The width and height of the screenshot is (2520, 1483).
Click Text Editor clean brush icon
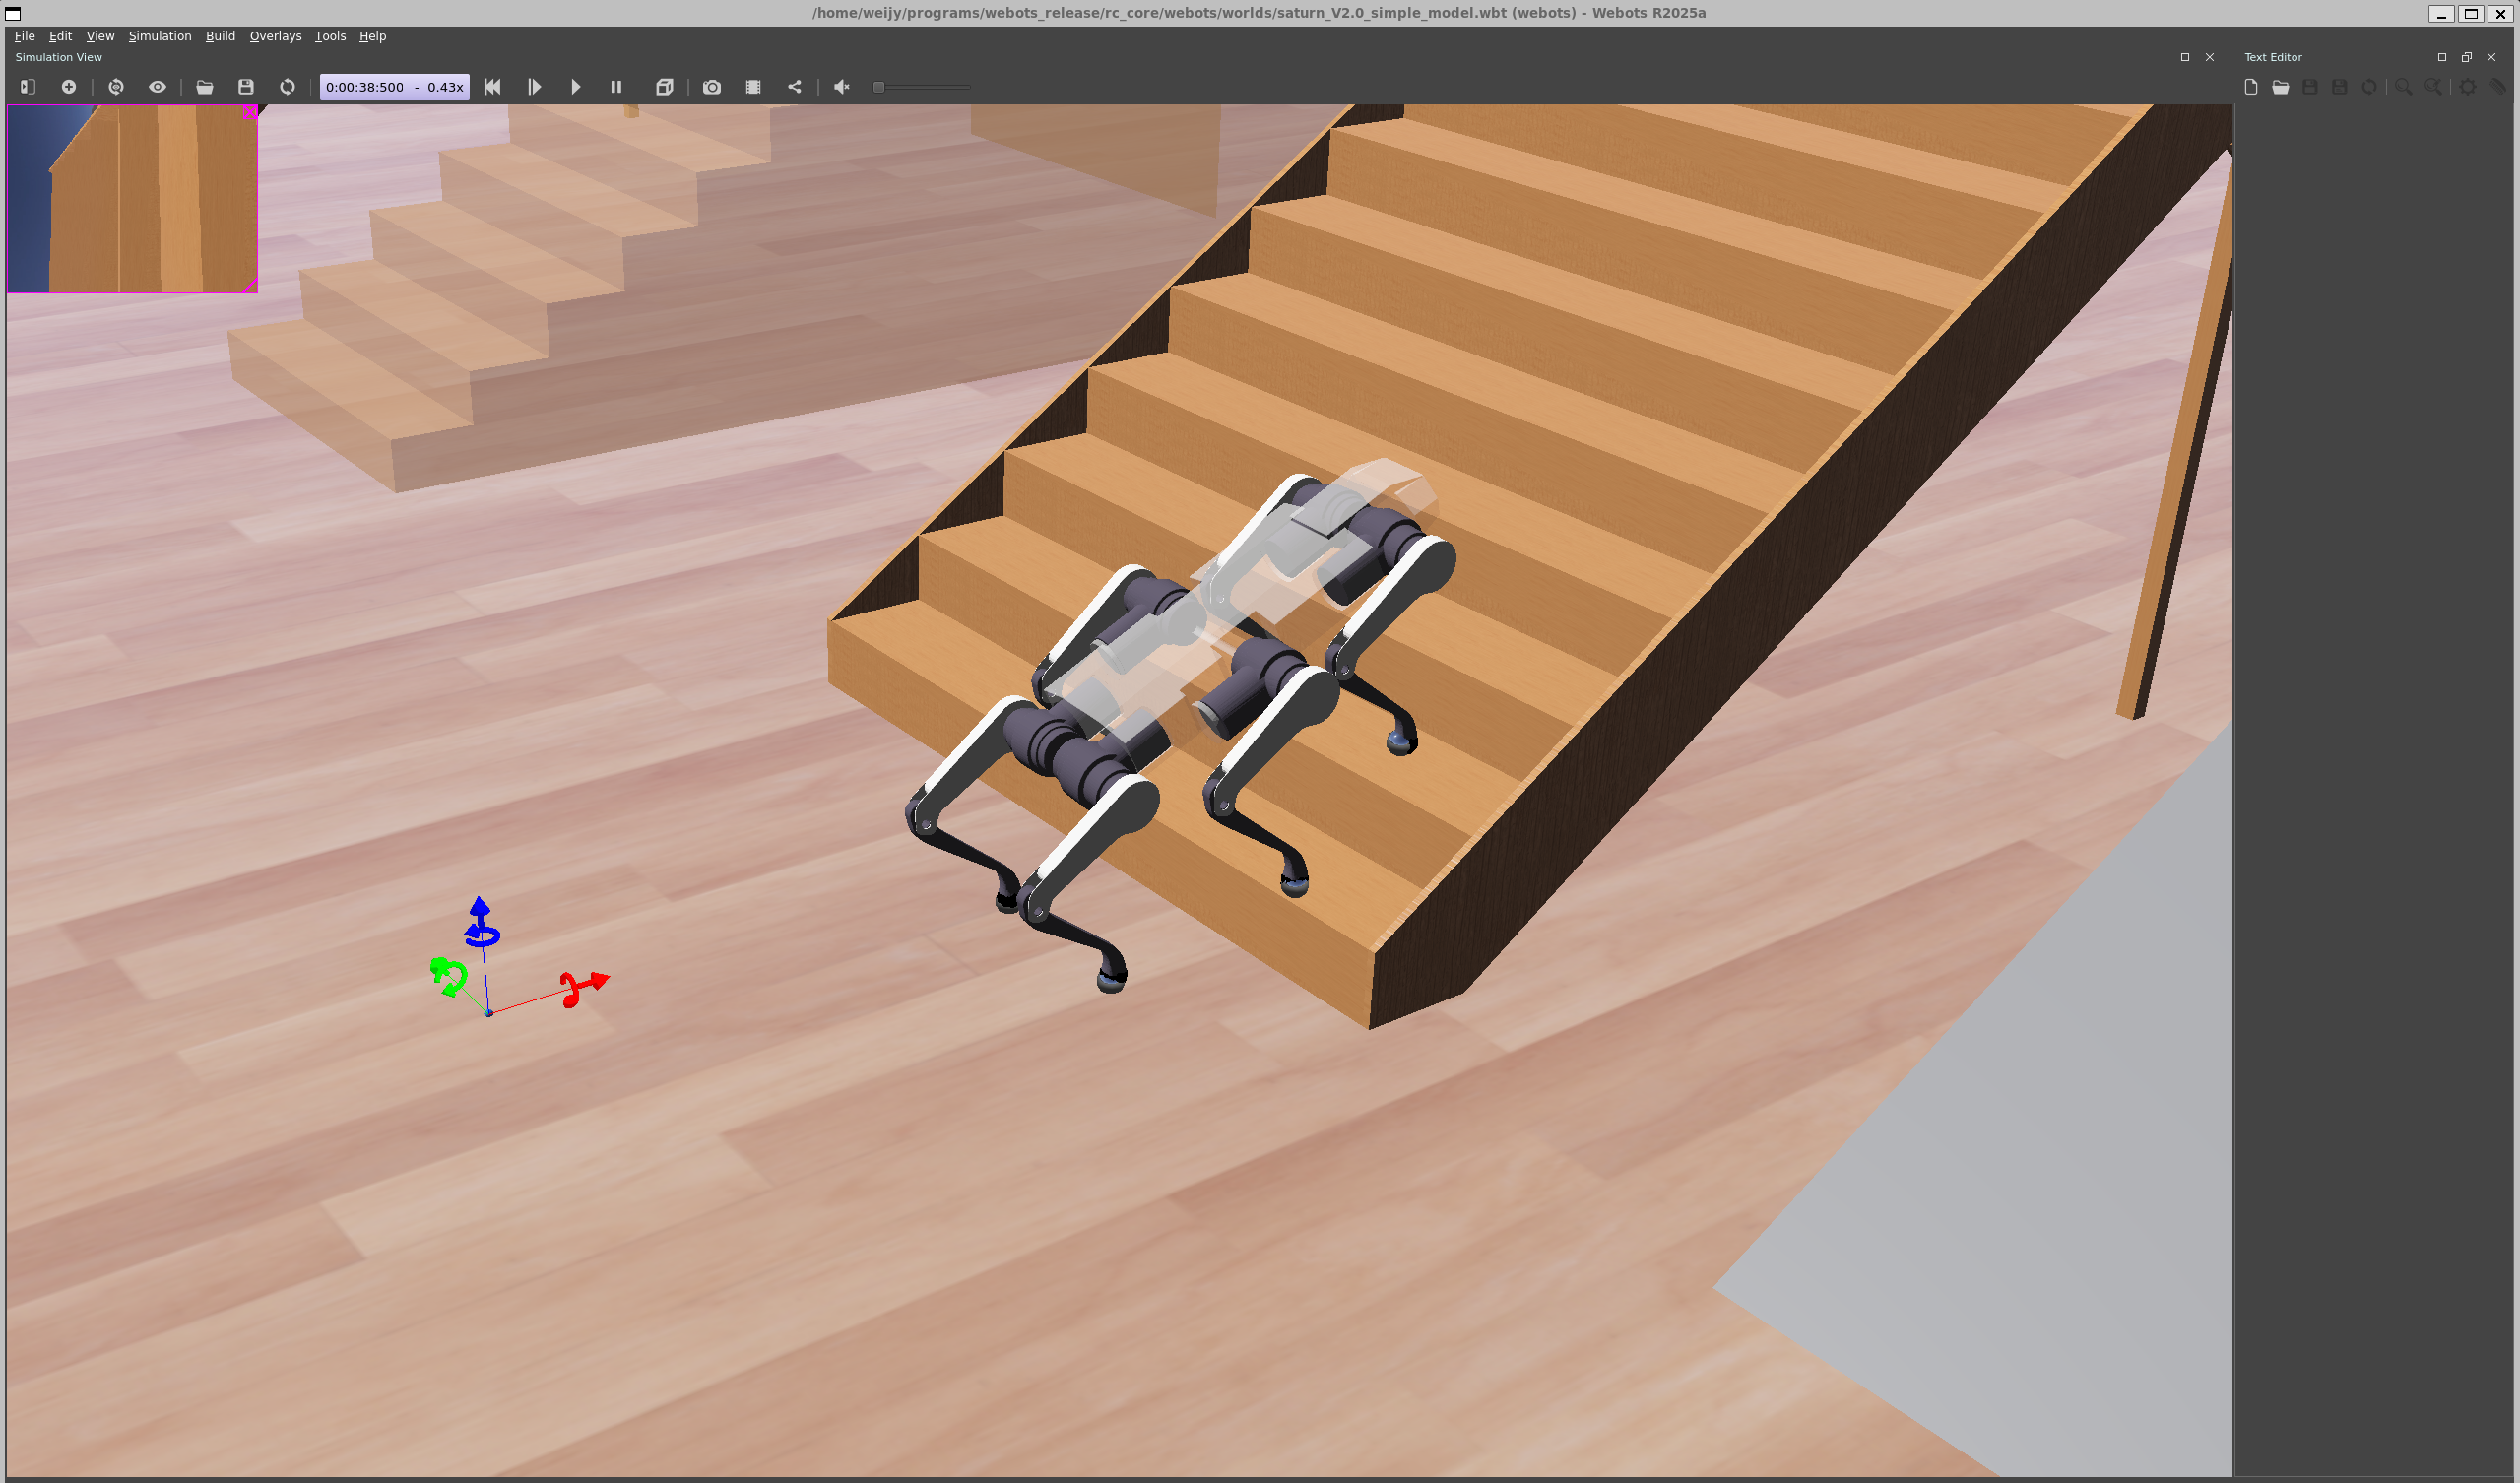pyautogui.click(x=2498, y=87)
